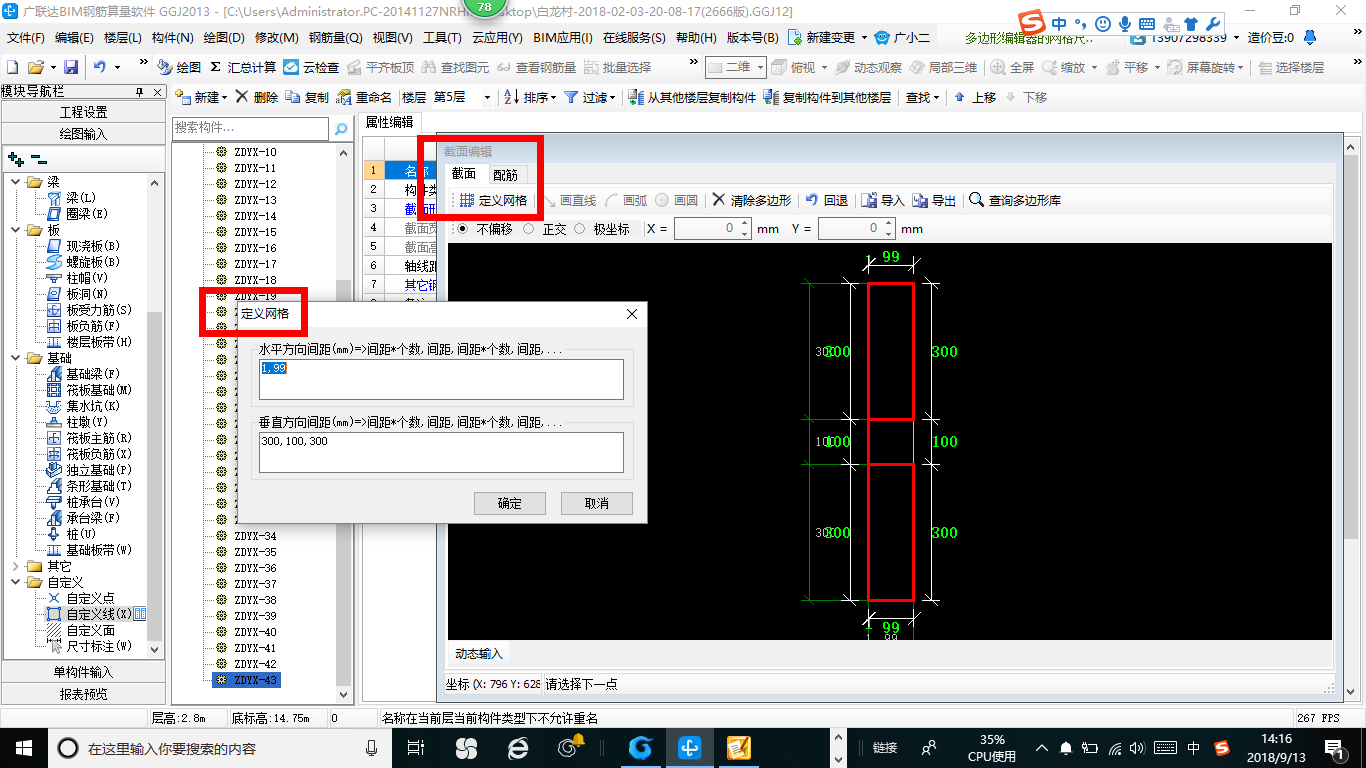This screenshot has height=768, width=1366.
Task: Collapse the 梁 folder in the tree
Action: pyautogui.click(x=15, y=182)
